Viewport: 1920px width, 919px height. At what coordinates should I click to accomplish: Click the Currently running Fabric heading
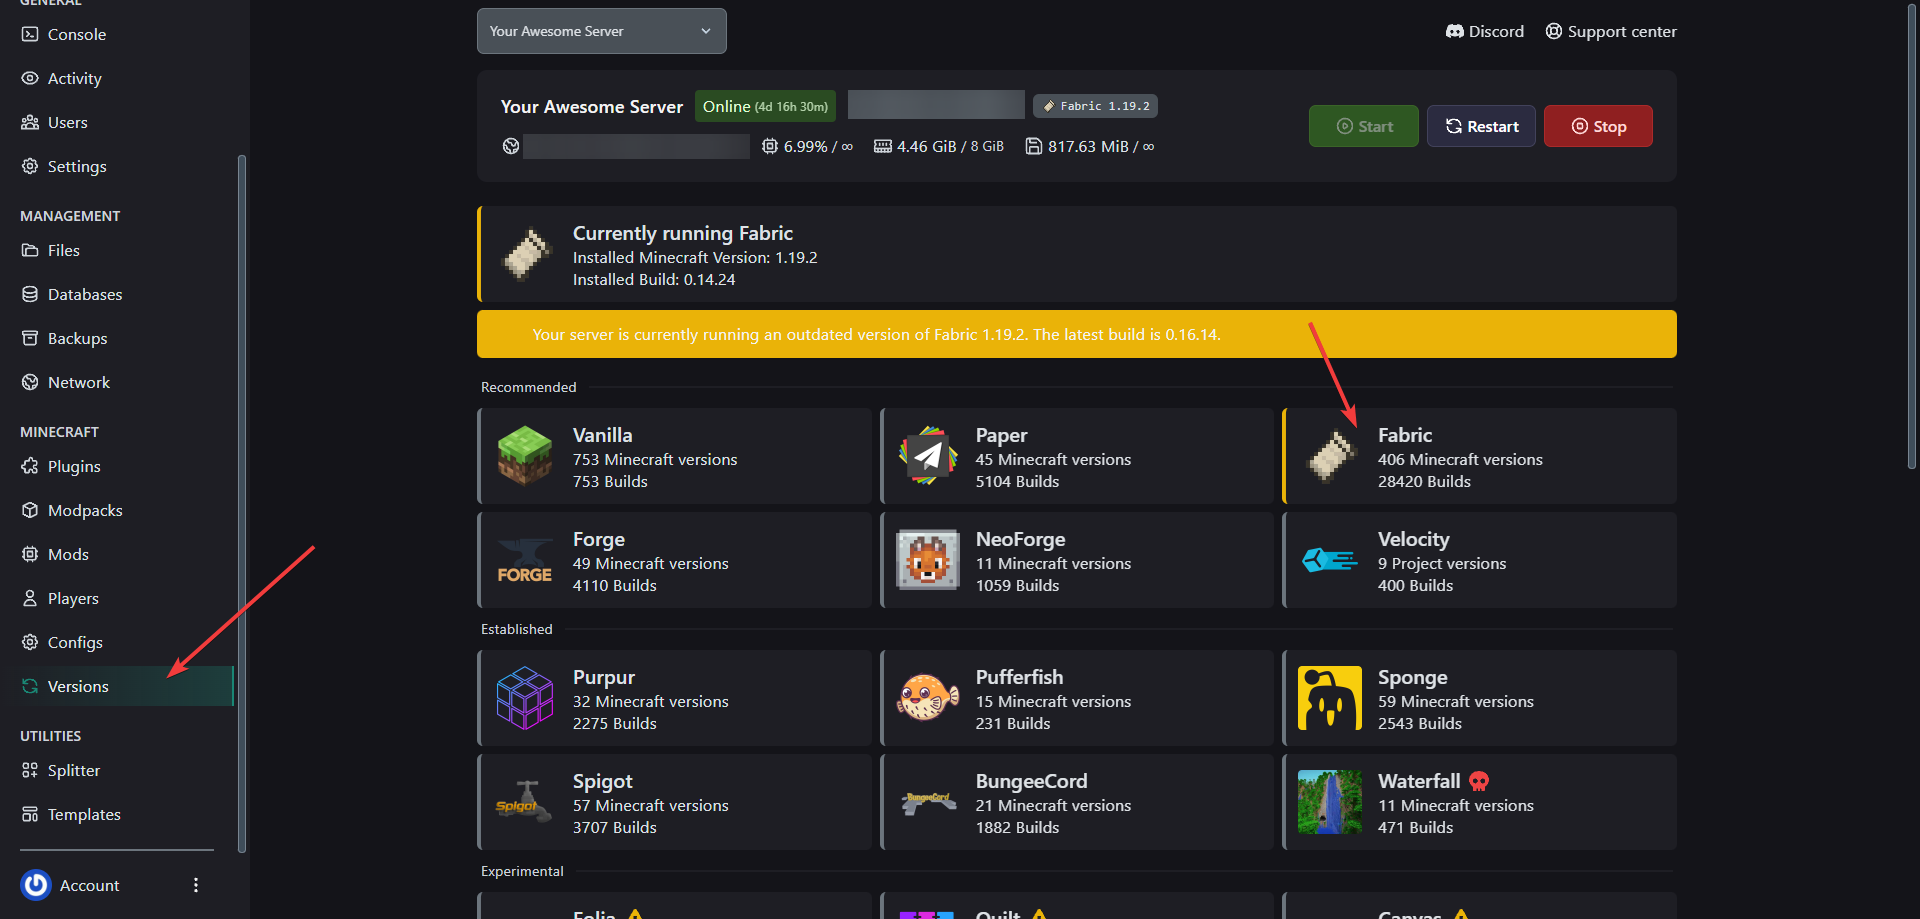coord(683,233)
